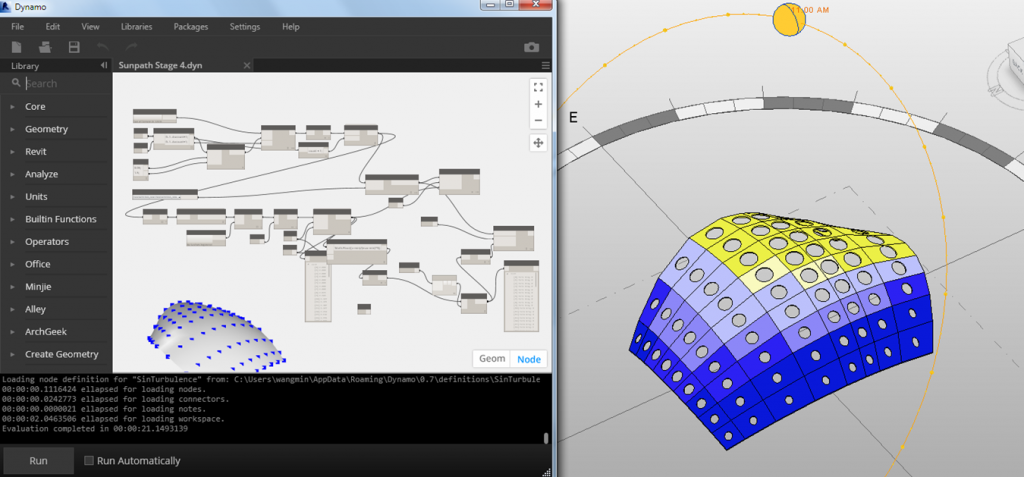Click the Fit to screen icon
1024x477 pixels.
click(538, 87)
